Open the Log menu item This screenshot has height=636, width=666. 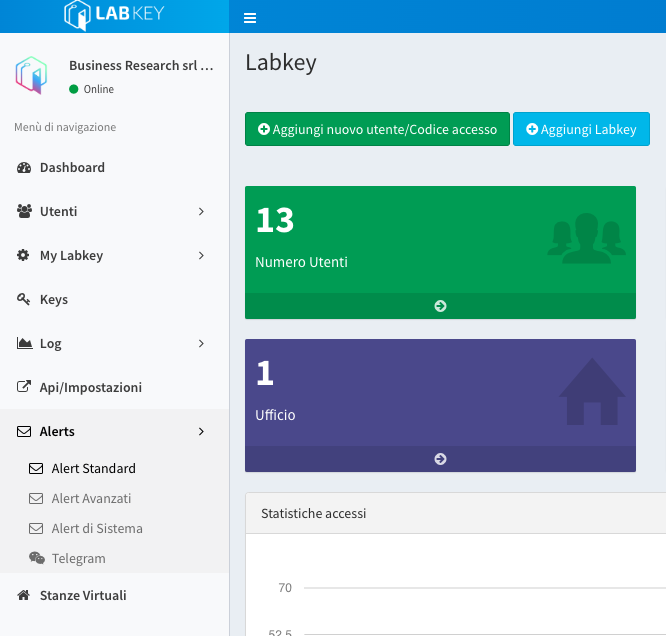tap(115, 343)
